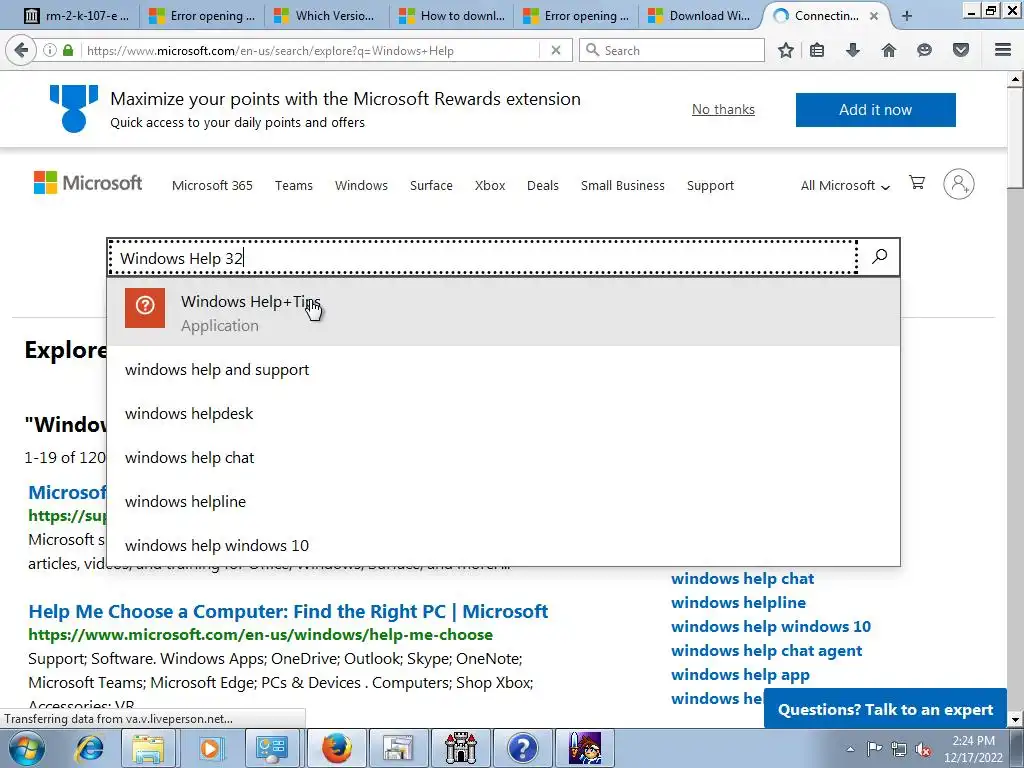This screenshot has width=1024, height=768.
Task: Open the shopping cart icon
Action: click(917, 183)
